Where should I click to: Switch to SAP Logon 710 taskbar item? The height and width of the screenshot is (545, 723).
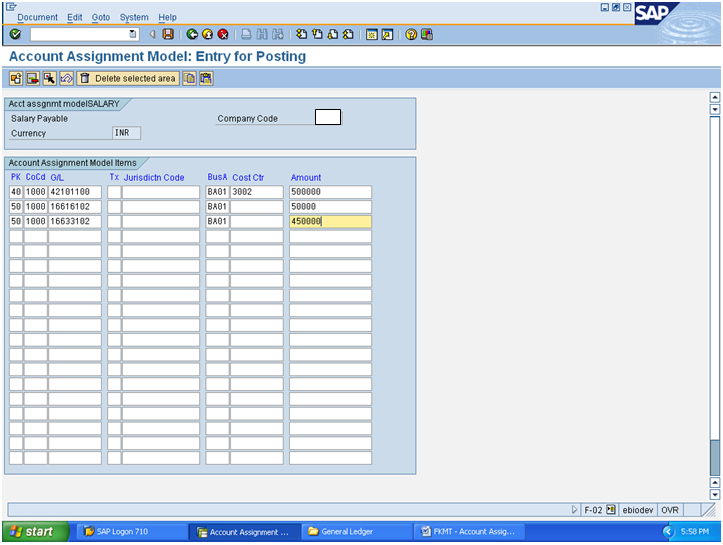coord(131,532)
